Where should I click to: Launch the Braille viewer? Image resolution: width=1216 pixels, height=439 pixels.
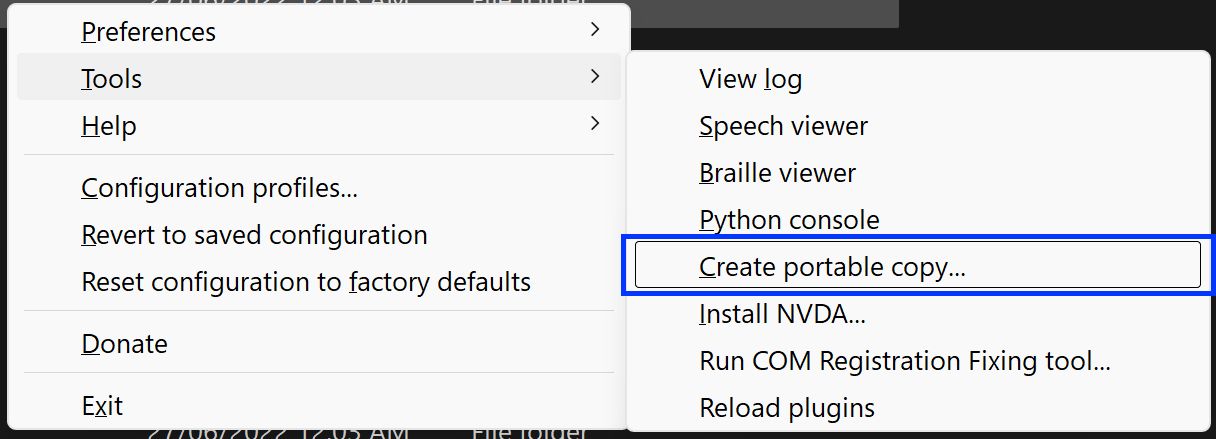point(777,173)
